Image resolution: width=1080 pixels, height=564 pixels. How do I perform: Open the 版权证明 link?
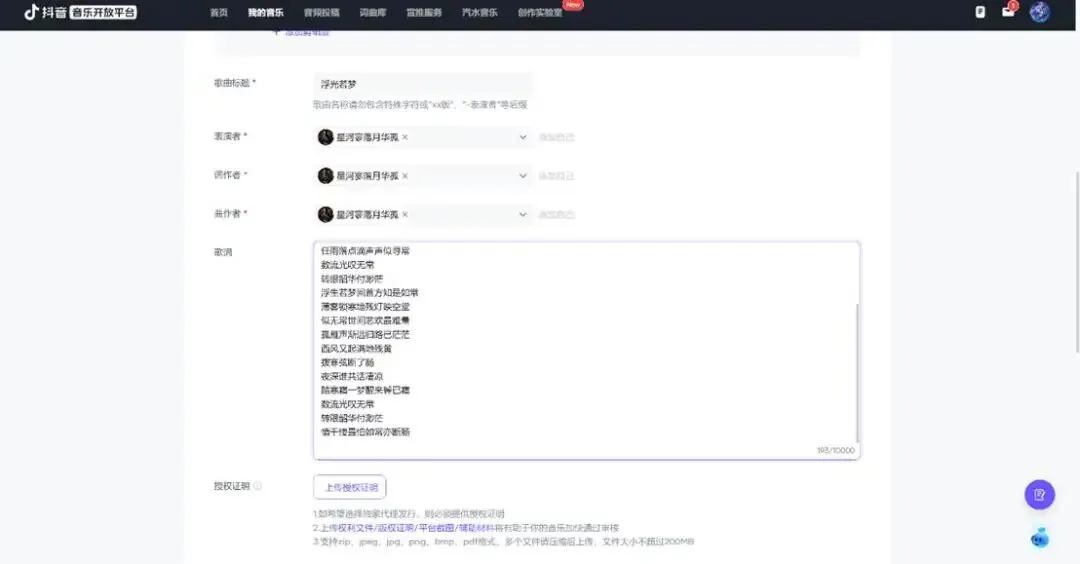point(395,528)
